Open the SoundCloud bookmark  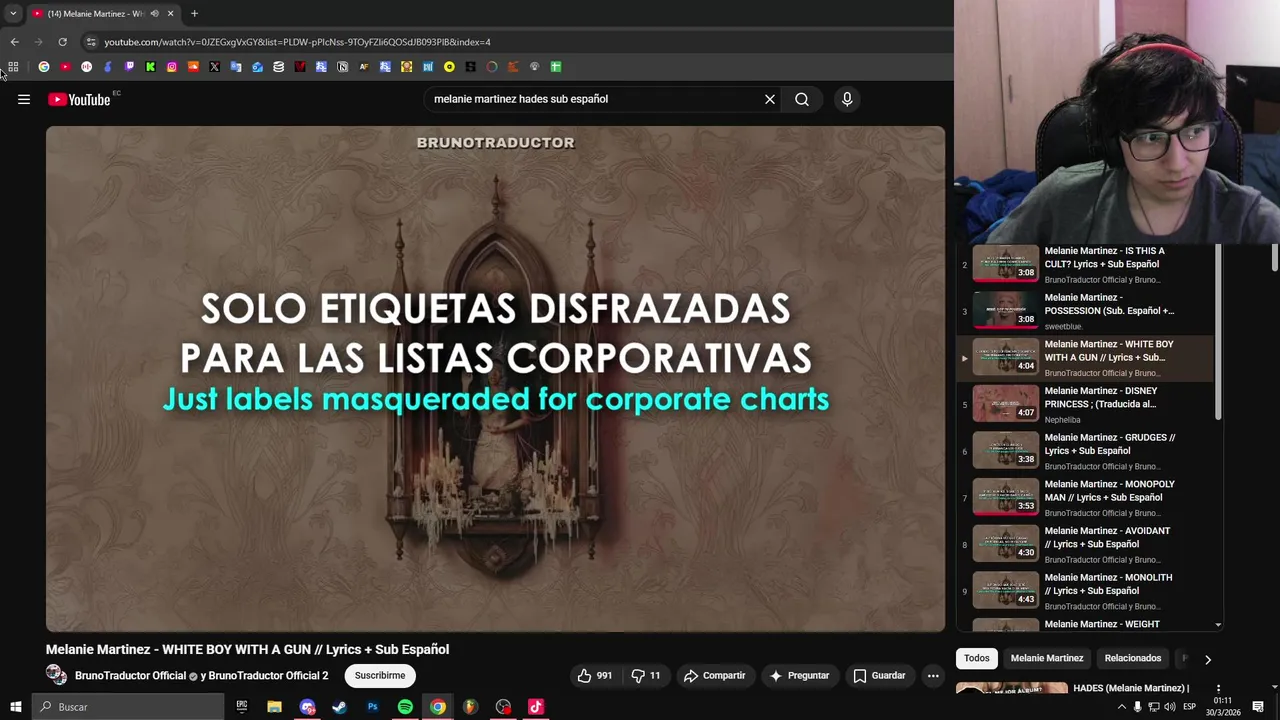point(193,67)
